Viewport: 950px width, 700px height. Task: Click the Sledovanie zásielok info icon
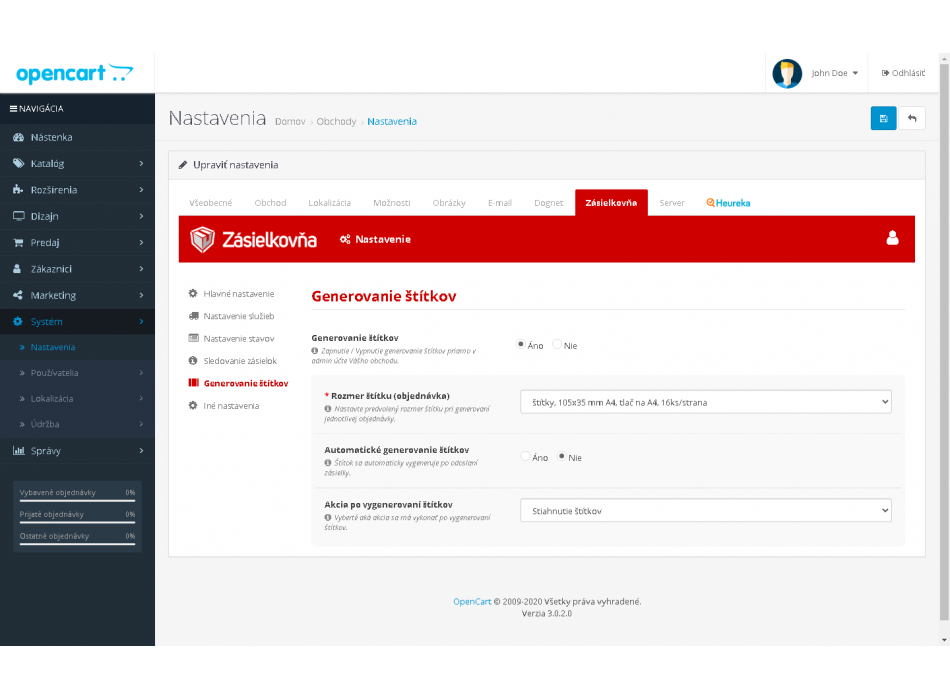coord(193,361)
